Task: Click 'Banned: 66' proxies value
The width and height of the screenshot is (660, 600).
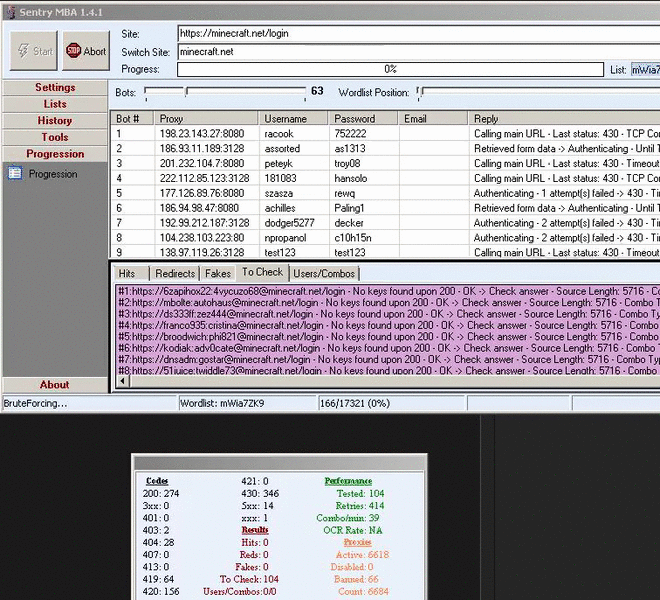Action: [356, 579]
